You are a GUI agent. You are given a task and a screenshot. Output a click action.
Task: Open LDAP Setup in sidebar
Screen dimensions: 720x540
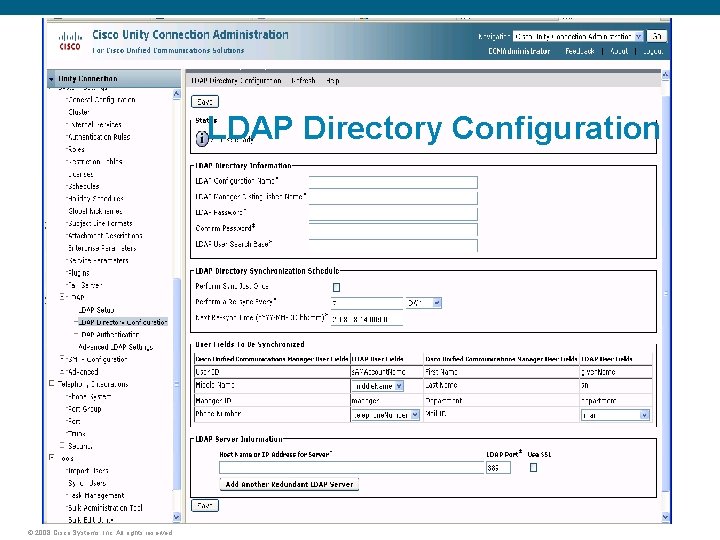coord(96,310)
